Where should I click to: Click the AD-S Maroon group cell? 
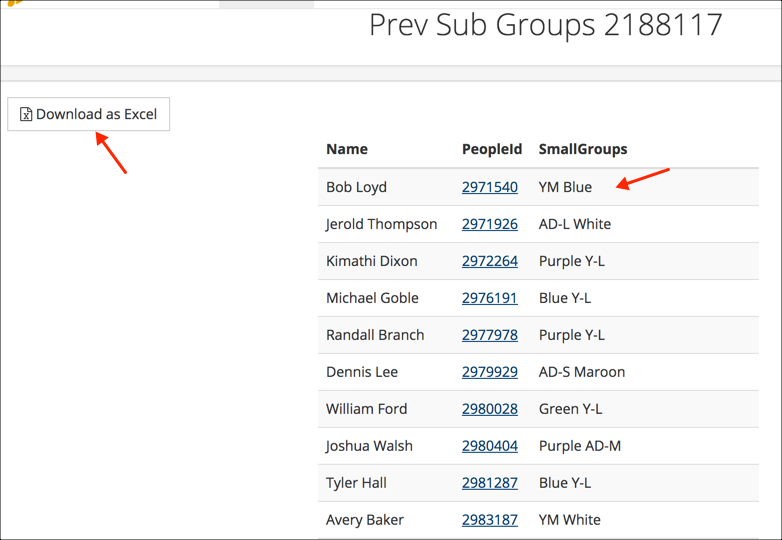[582, 371]
